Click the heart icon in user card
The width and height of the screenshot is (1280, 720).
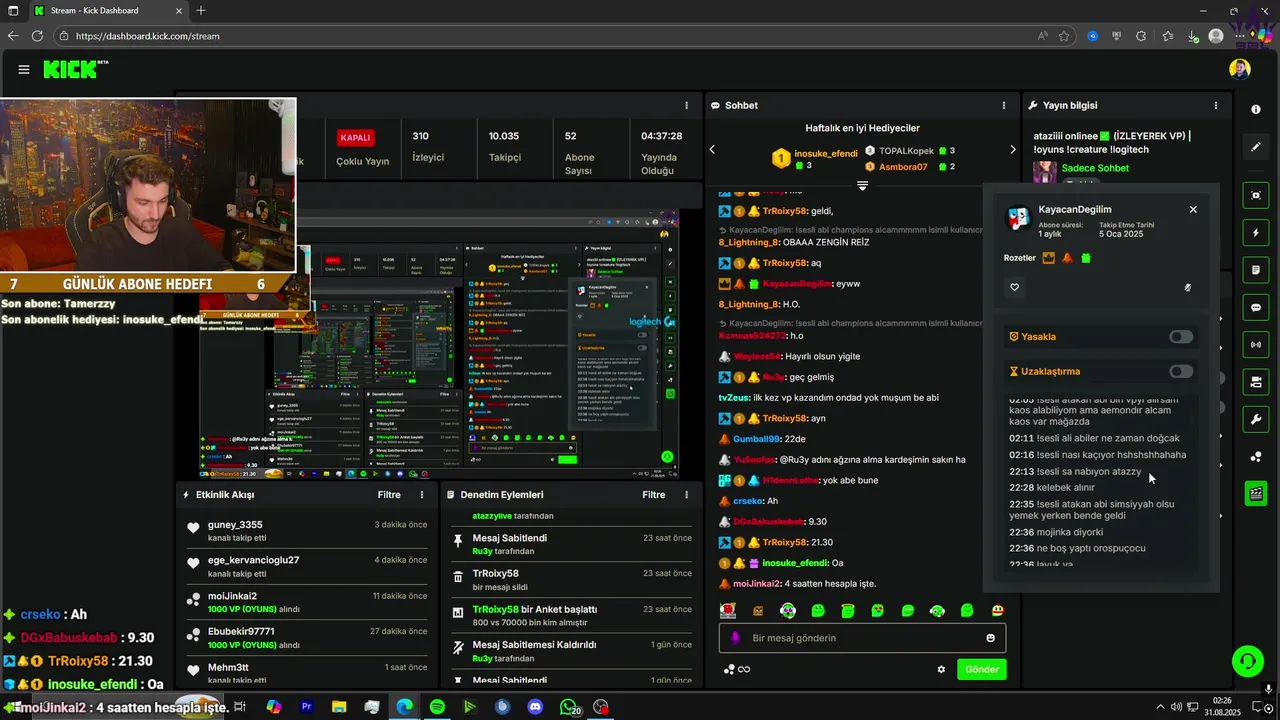pos(1015,287)
